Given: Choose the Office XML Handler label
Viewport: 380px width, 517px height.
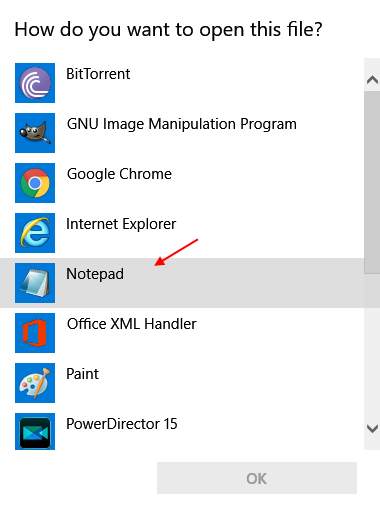Looking at the screenshot, I should coord(132,324).
